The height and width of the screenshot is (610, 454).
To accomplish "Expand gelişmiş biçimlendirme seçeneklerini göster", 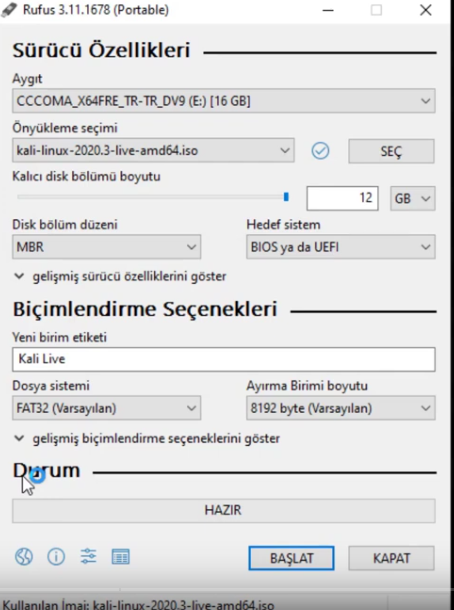I will [147, 438].
